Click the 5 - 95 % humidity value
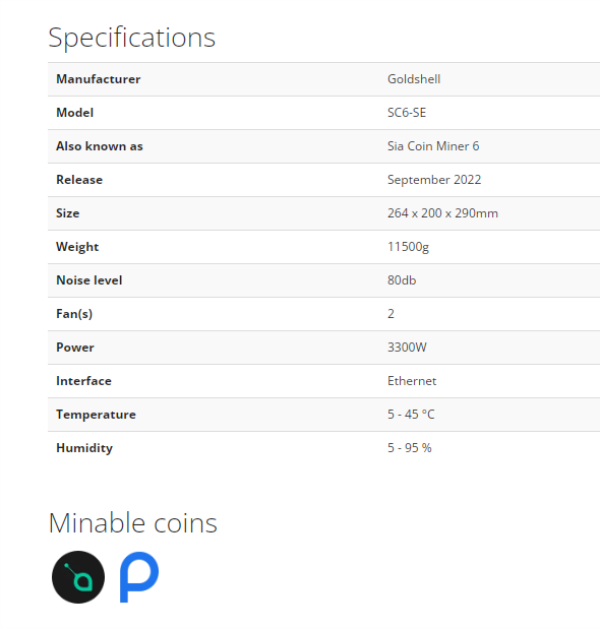 click(x=409, y=448)
